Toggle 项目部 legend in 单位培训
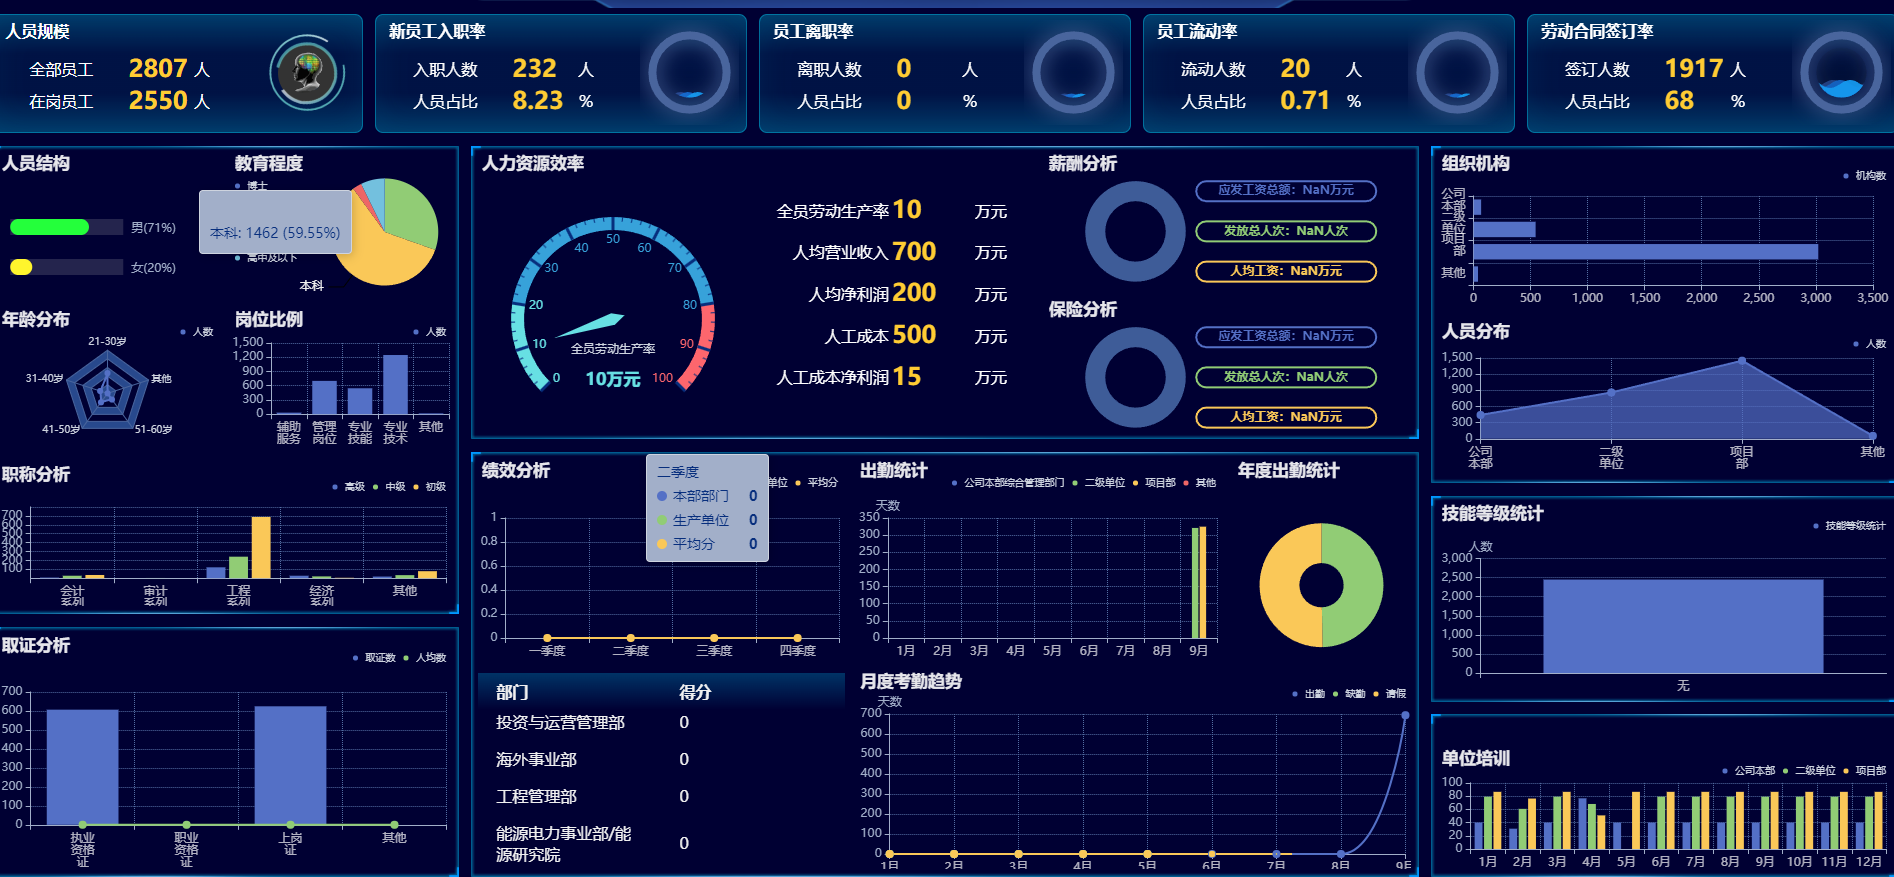This screenshot has height=877, width=1894. (1865, 771)
